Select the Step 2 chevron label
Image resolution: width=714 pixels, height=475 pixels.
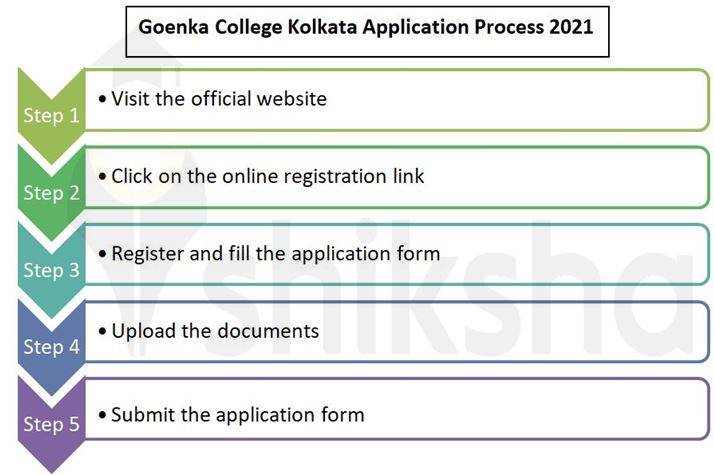51,193
